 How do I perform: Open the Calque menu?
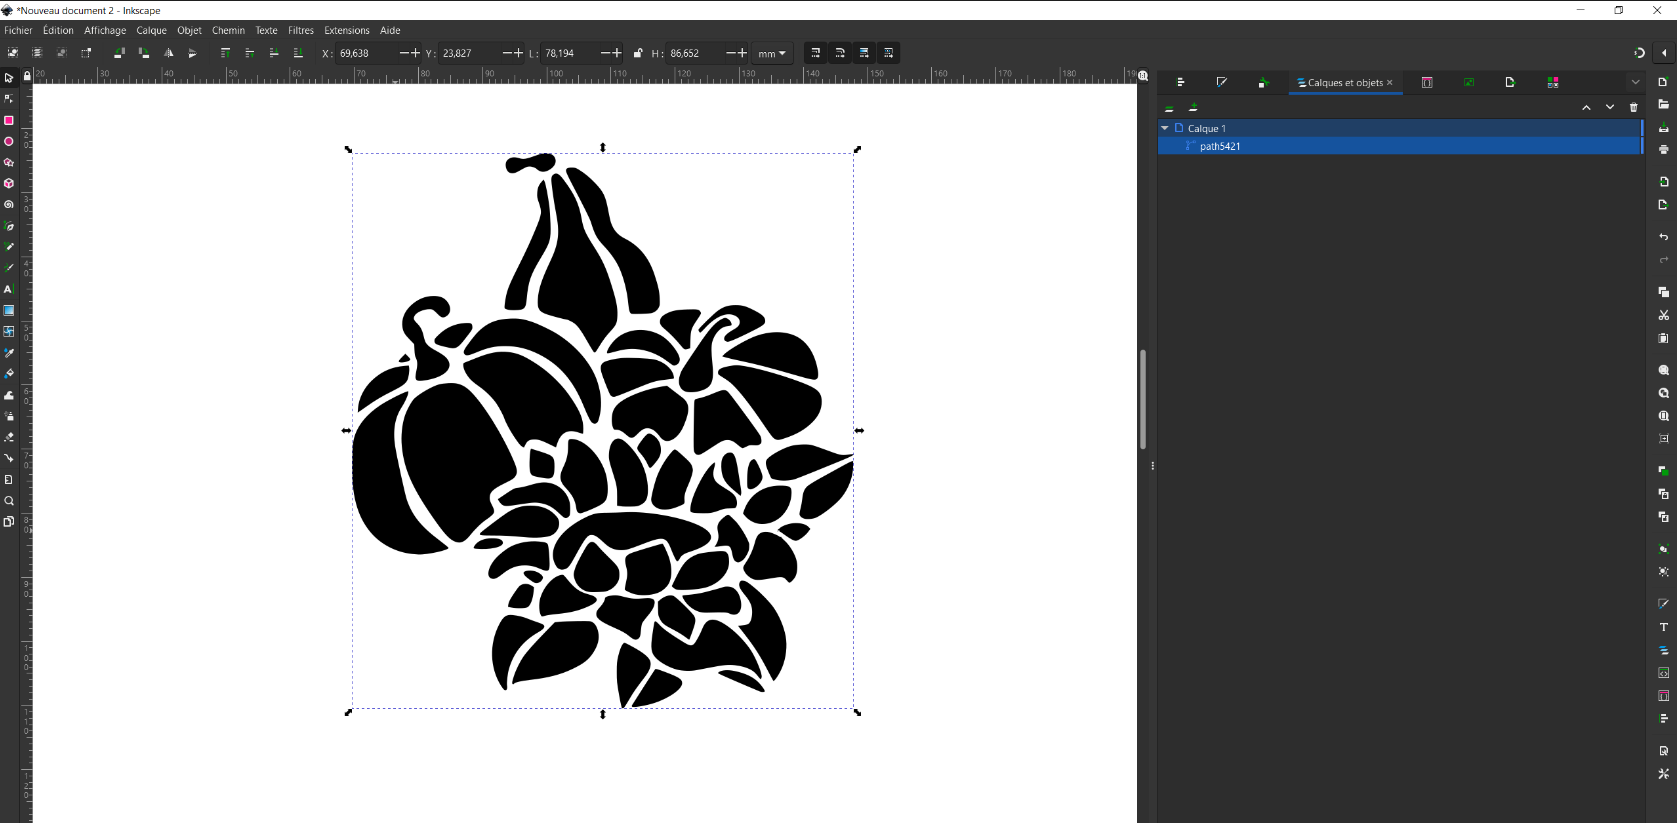152,30
